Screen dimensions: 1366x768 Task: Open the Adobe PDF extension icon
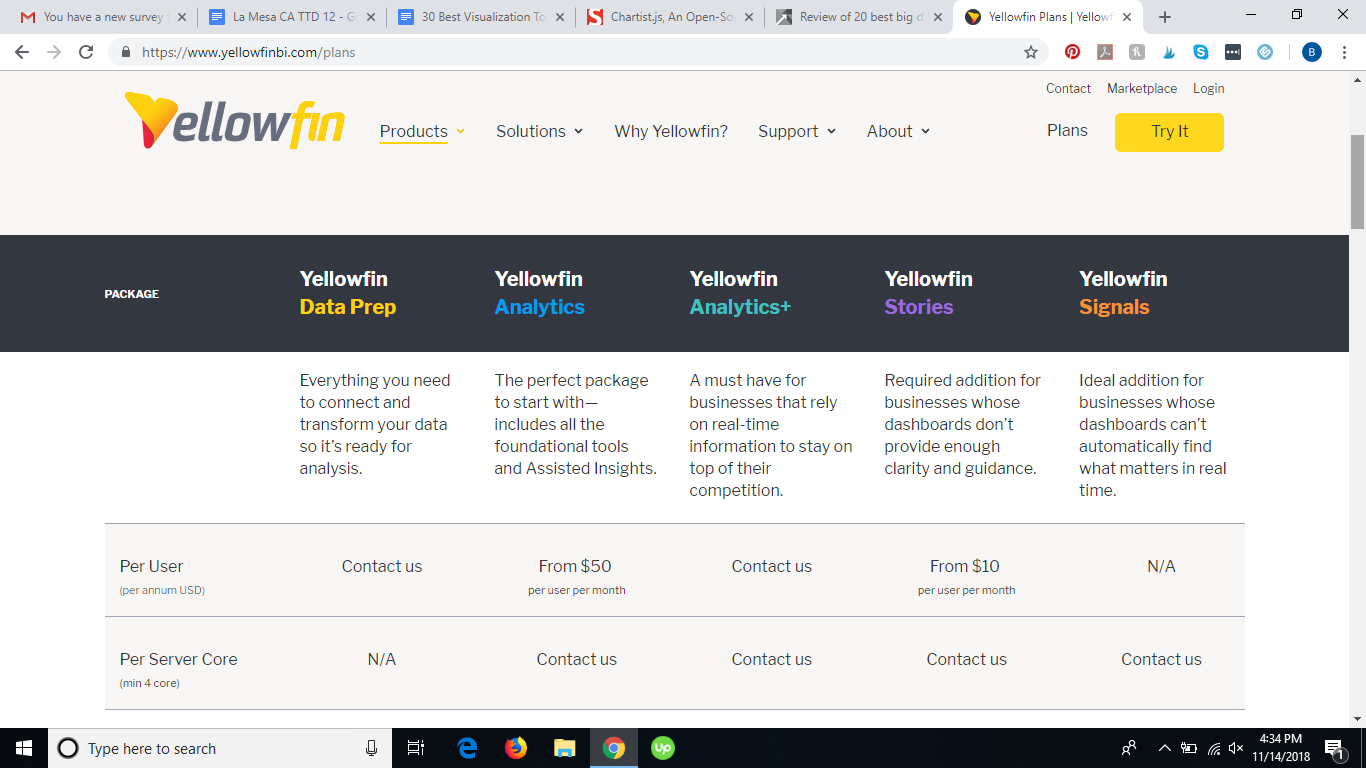pyautogui.click(x=1105, y=52)
